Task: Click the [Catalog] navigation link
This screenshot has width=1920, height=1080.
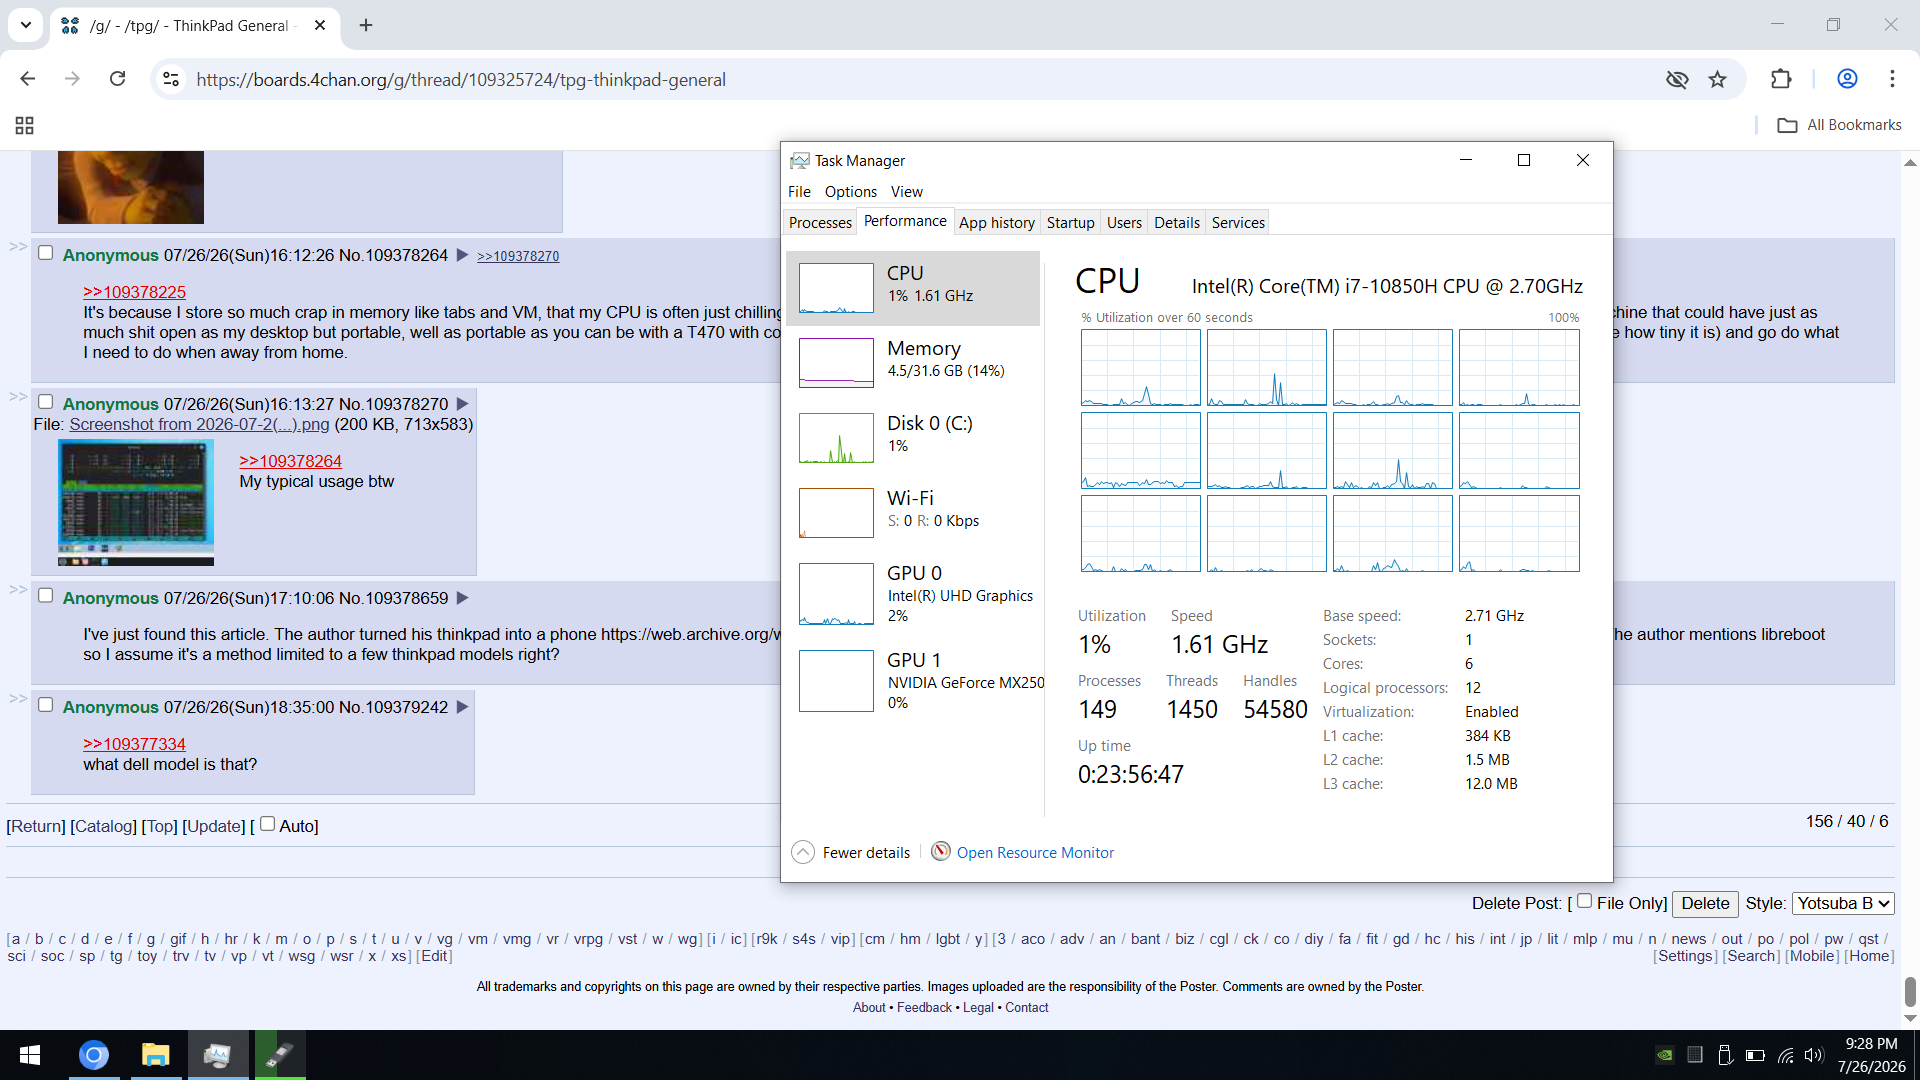Action: 103,826
